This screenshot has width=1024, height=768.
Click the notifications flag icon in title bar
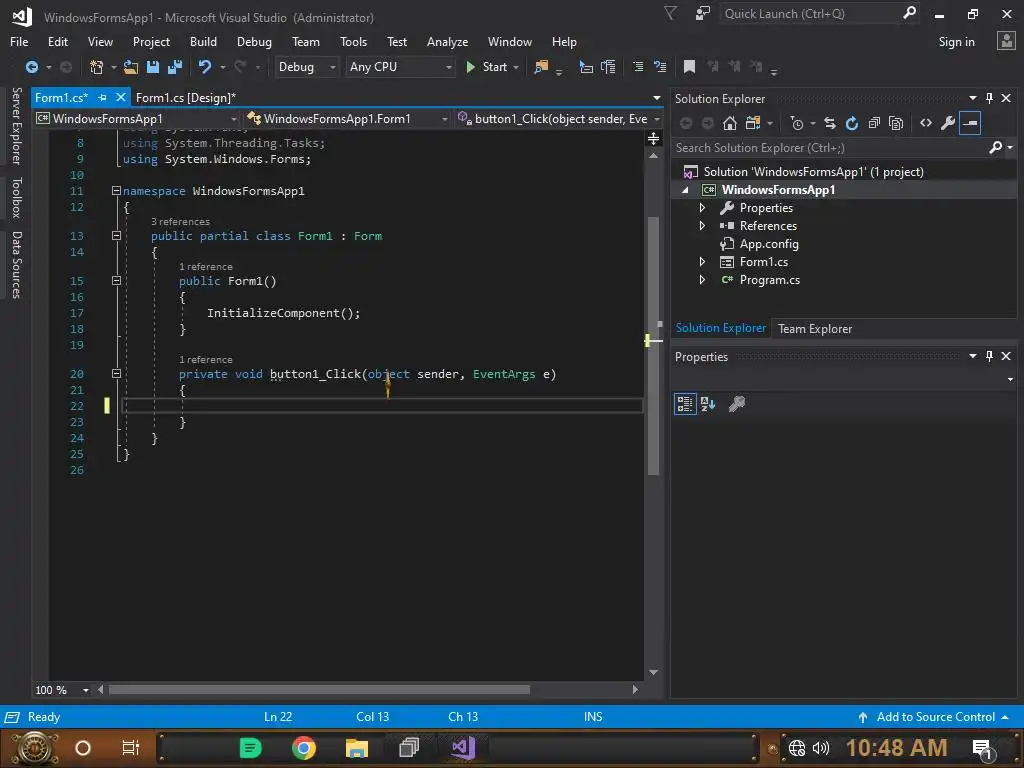pyautogui.click(x=670, y=14)
